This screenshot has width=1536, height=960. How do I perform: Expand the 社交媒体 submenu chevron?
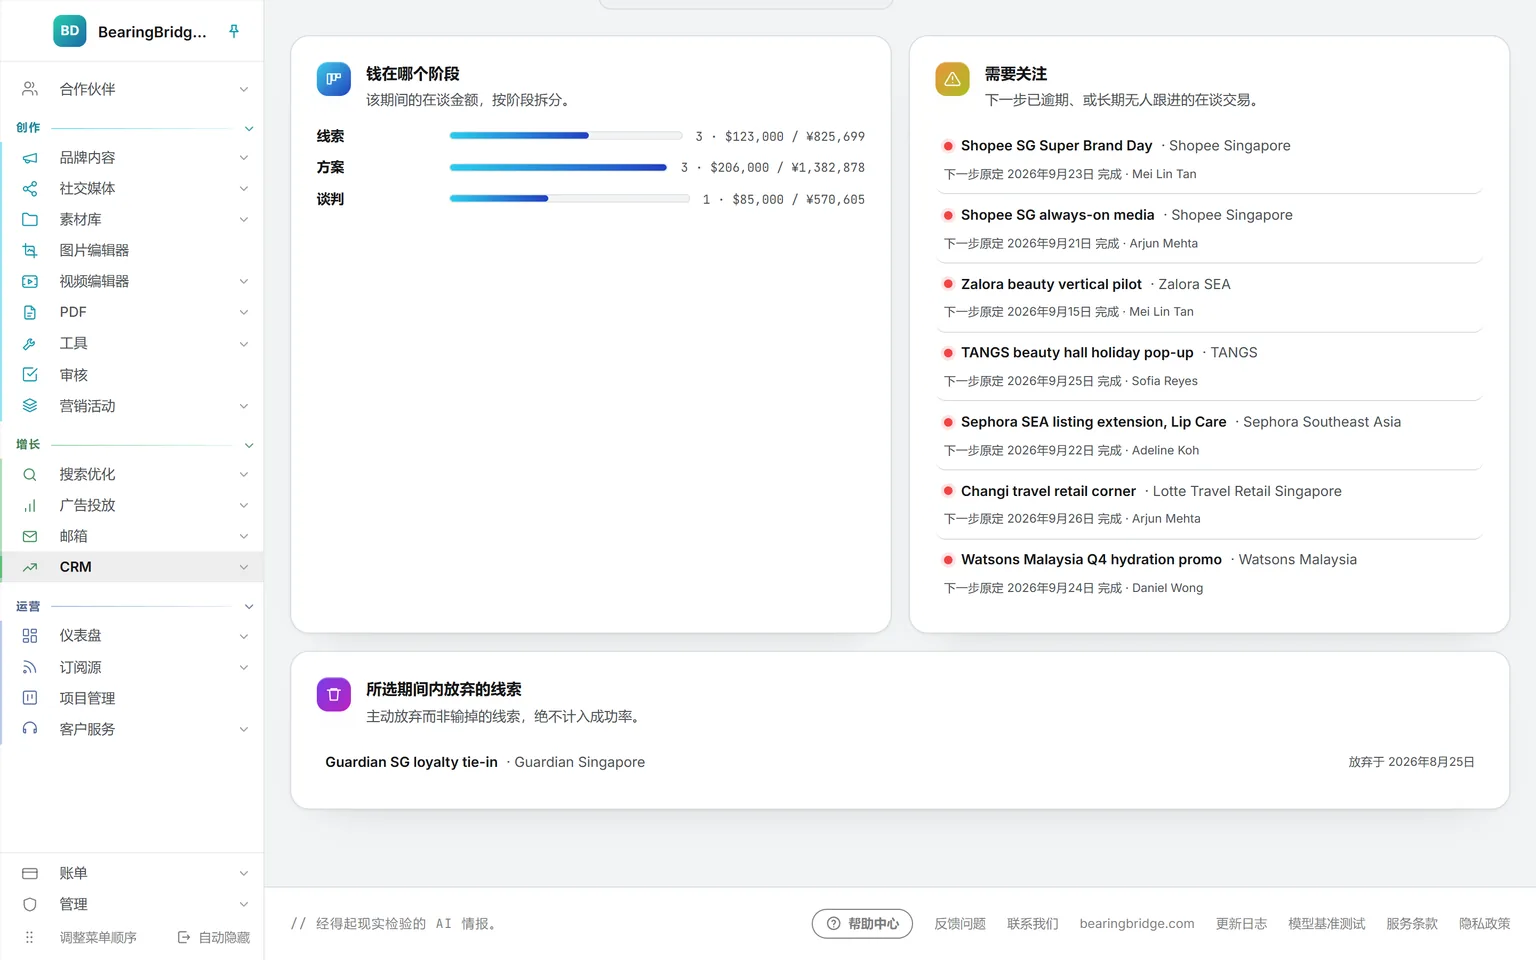(243, 188)
